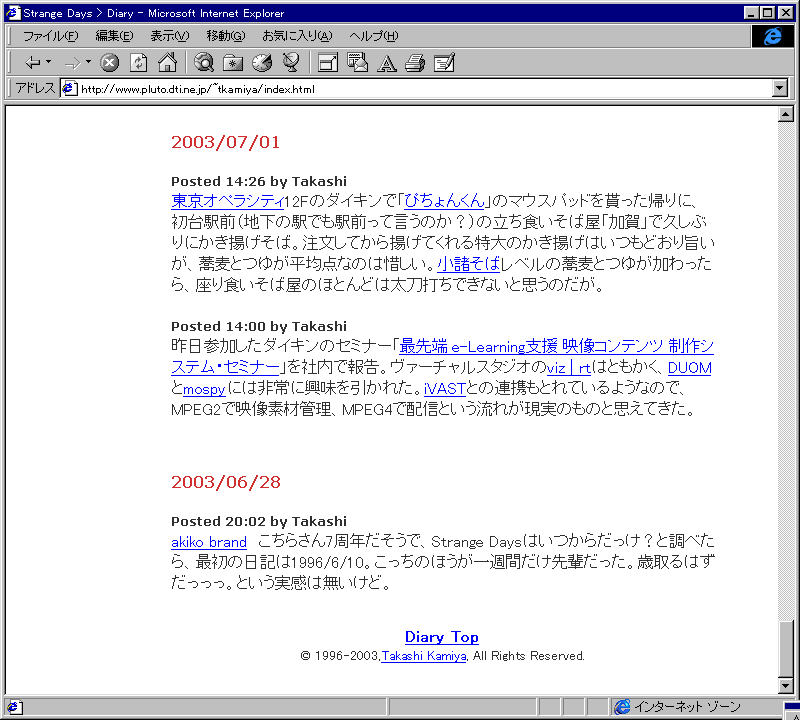
Task: Open the 小諸そば link
Action: coord(468,263)
